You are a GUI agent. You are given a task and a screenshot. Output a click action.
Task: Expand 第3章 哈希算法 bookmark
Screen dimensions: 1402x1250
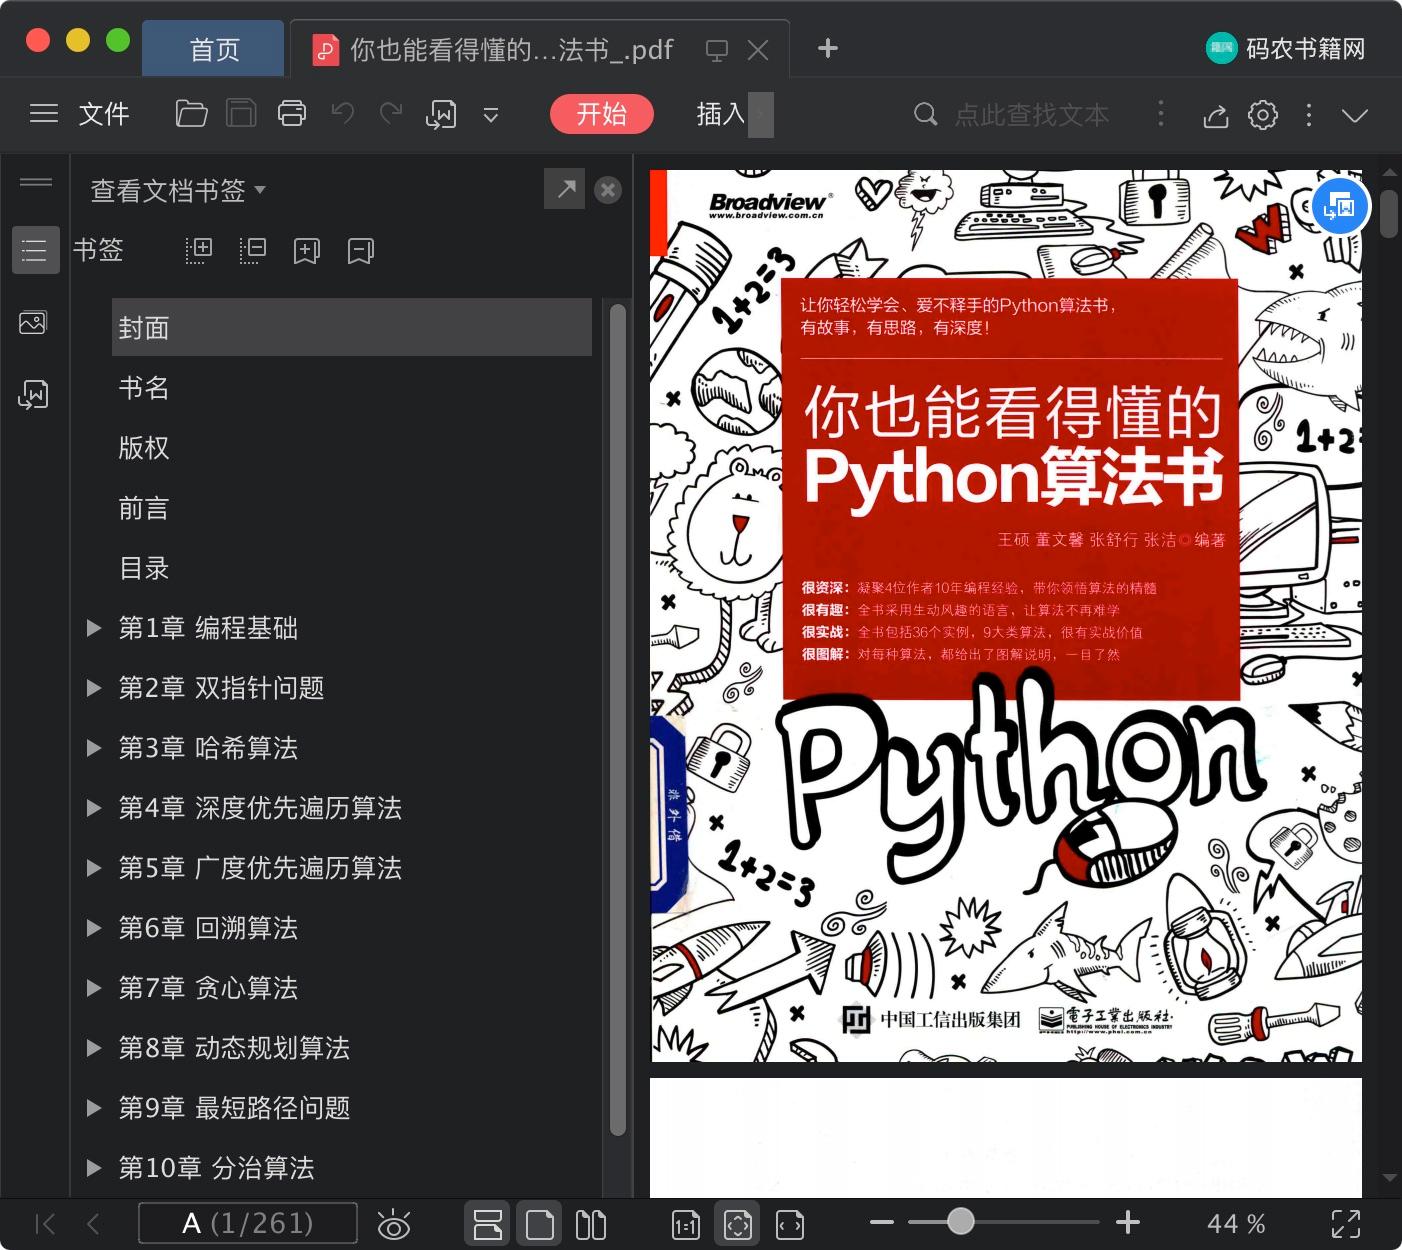click(x=94, y=748)
